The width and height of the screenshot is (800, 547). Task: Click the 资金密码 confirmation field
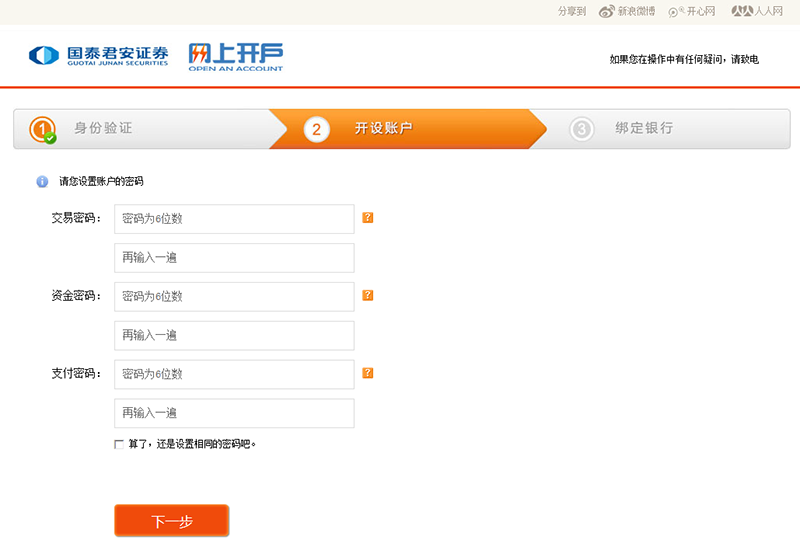234,336
